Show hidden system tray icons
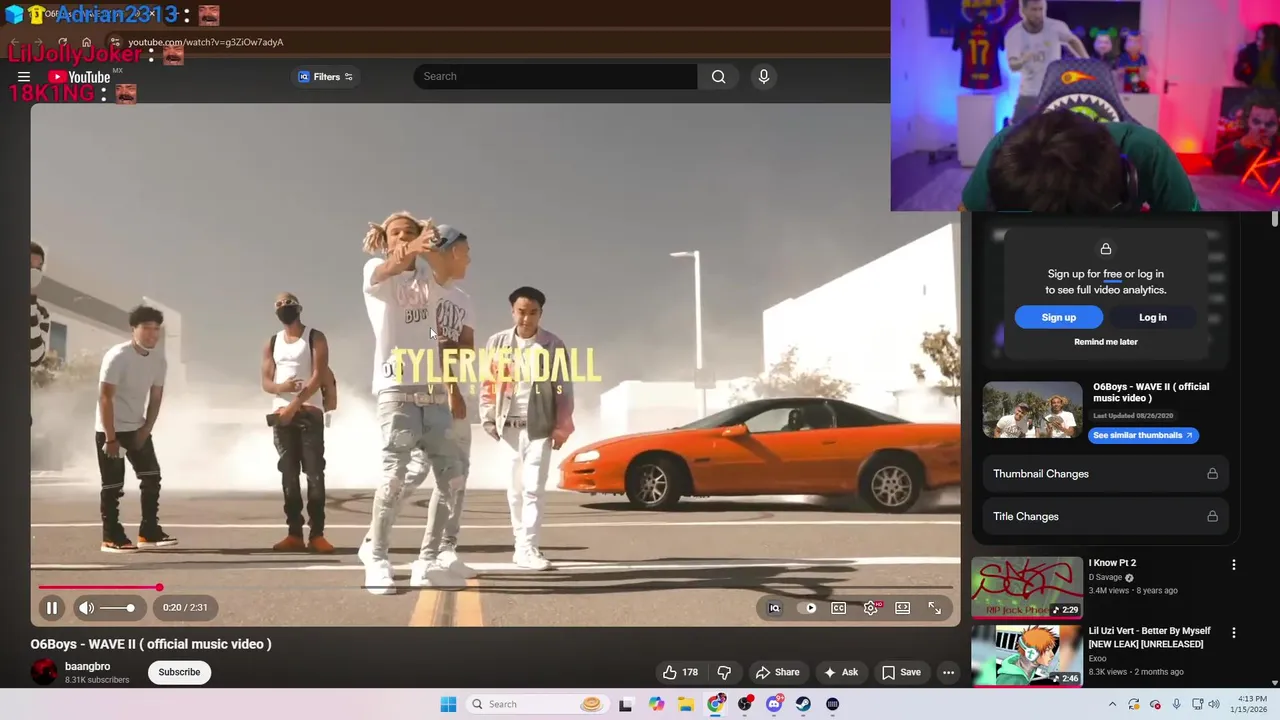The height and width of the screenshot is (720, 1280). [x=1112, y=704]
